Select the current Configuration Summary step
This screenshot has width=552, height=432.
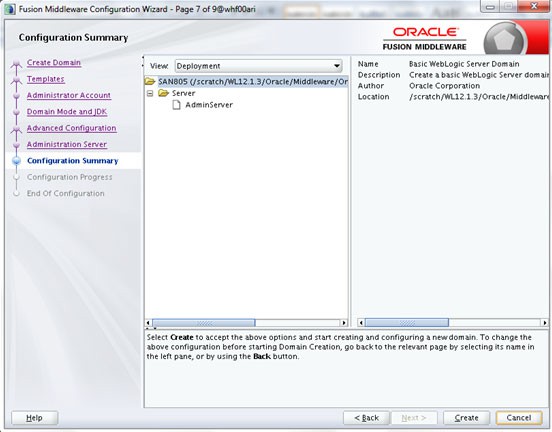73,161
